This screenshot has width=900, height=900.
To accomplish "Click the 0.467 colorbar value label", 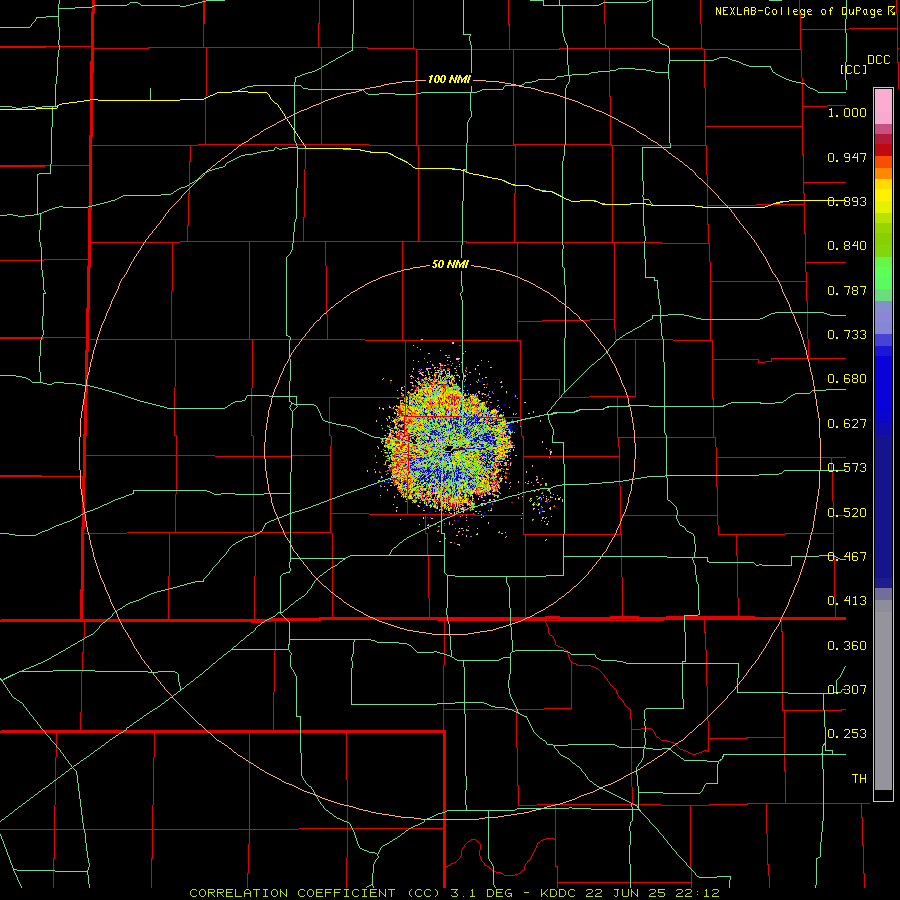I will pos(847,557).
